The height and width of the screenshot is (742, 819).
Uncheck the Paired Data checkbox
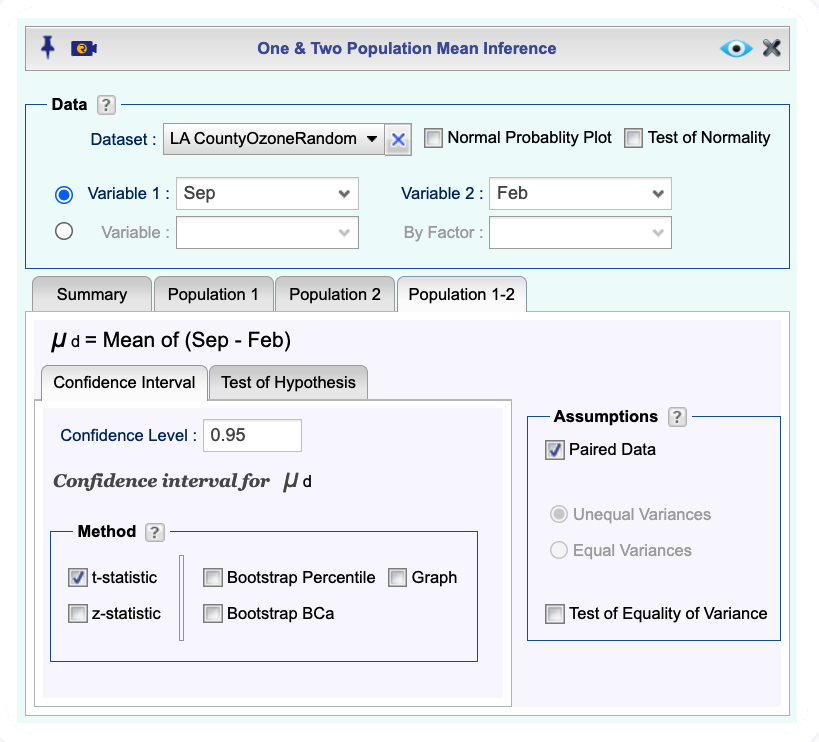[x=554, y=450]
